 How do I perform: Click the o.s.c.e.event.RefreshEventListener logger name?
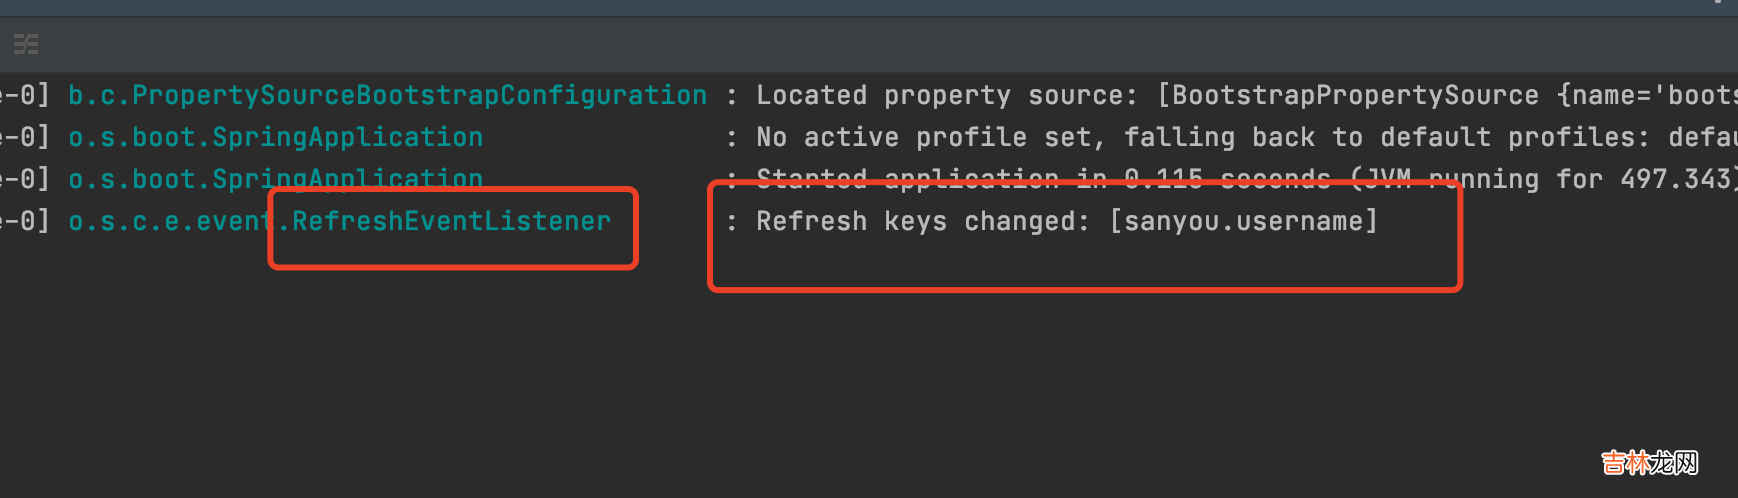pyautogui.click(x=339, y=221)
